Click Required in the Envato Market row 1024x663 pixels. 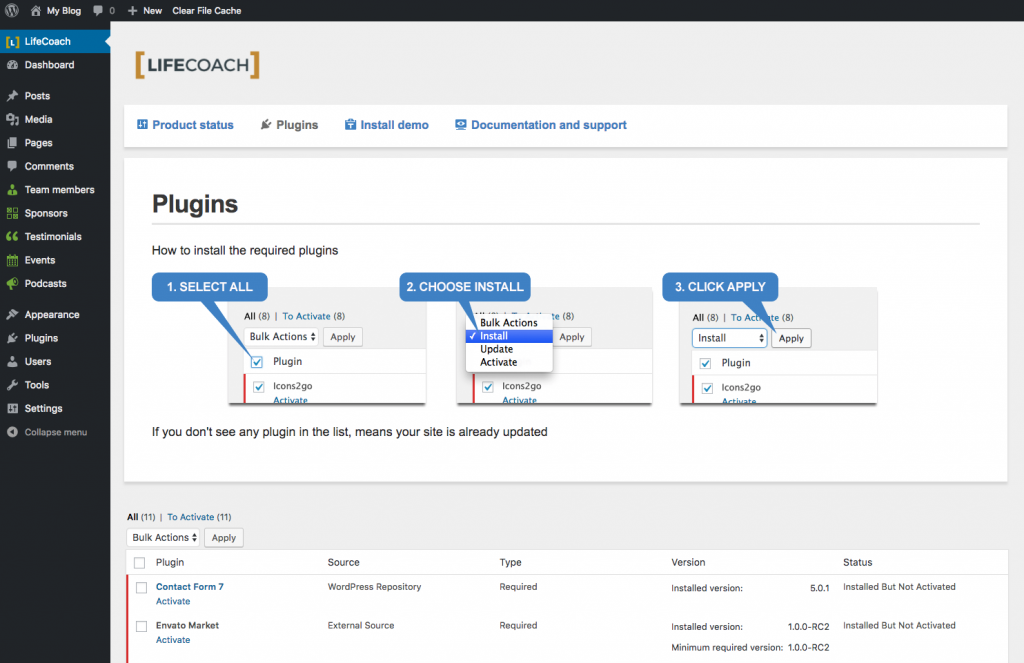pyautogui.click(x=519, y=625)
